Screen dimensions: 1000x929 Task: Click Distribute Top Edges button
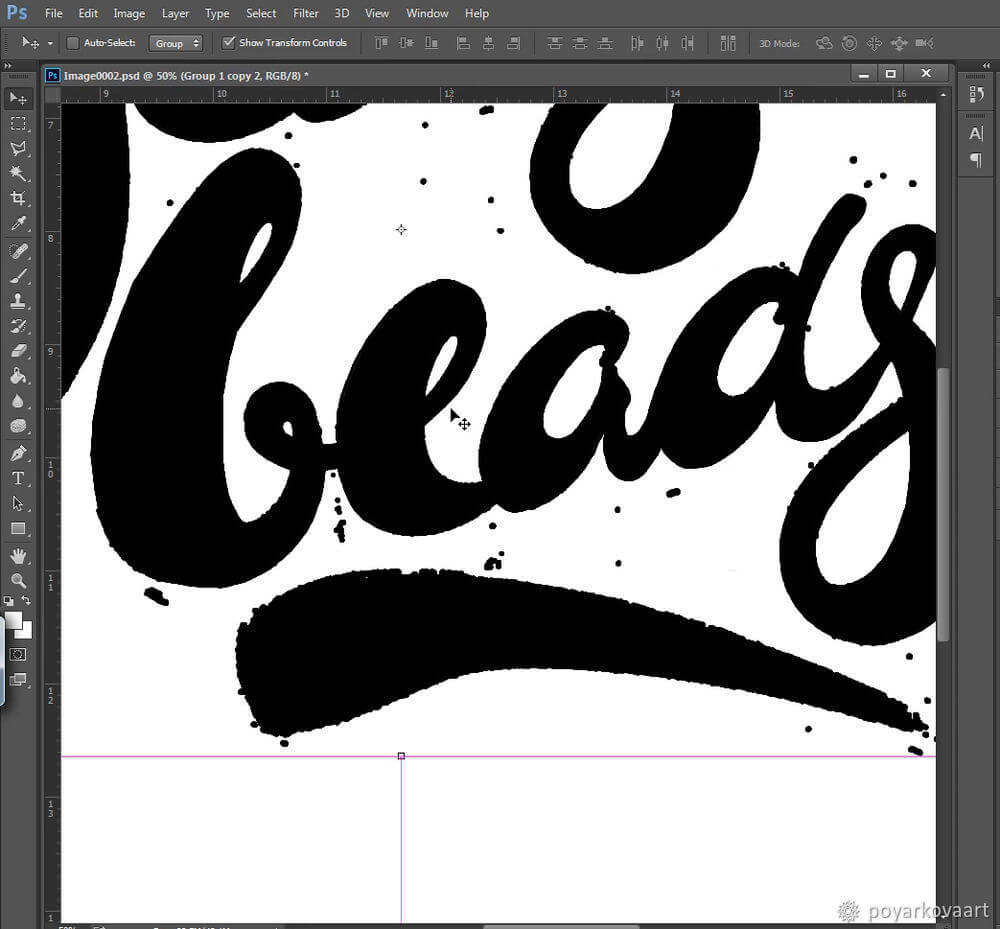click(x=555, y=43)
